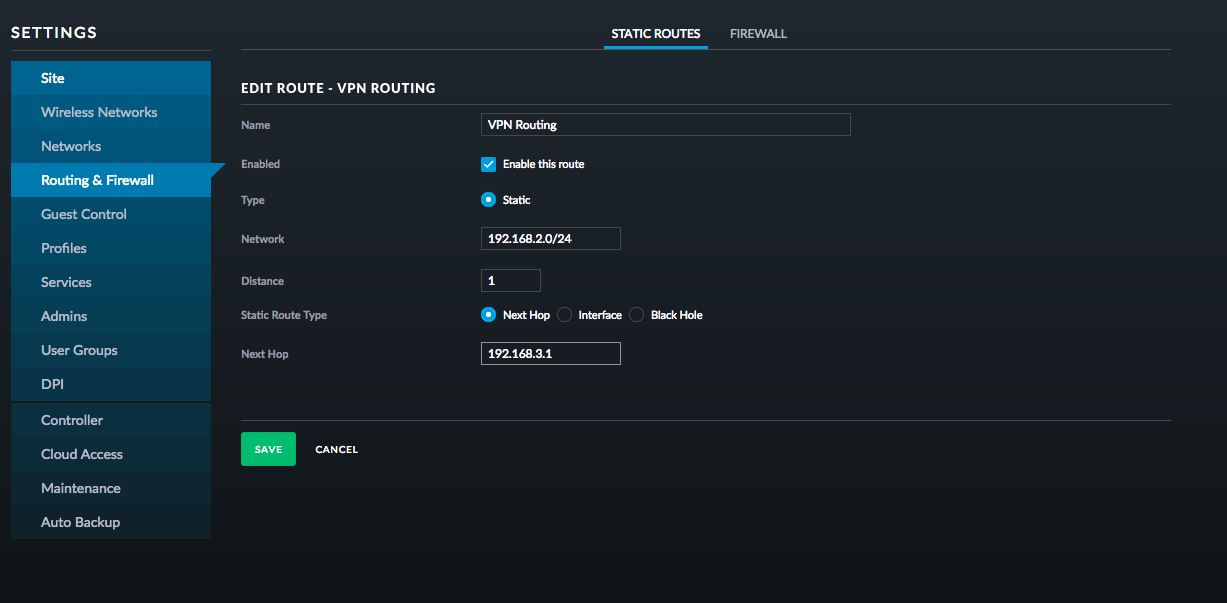The image size is (1227, 603).
Task: Click the Distance value field
Action: 510,281
